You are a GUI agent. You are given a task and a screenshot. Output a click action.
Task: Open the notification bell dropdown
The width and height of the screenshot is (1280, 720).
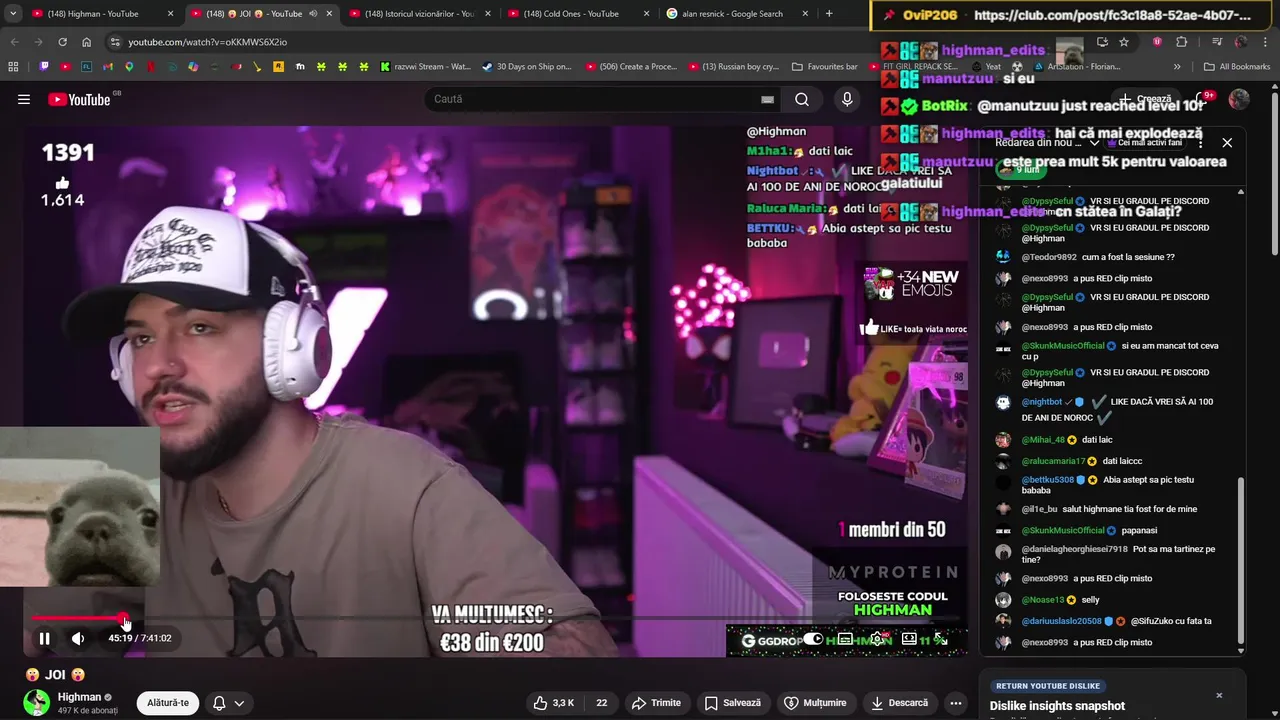tap(228, 703)
